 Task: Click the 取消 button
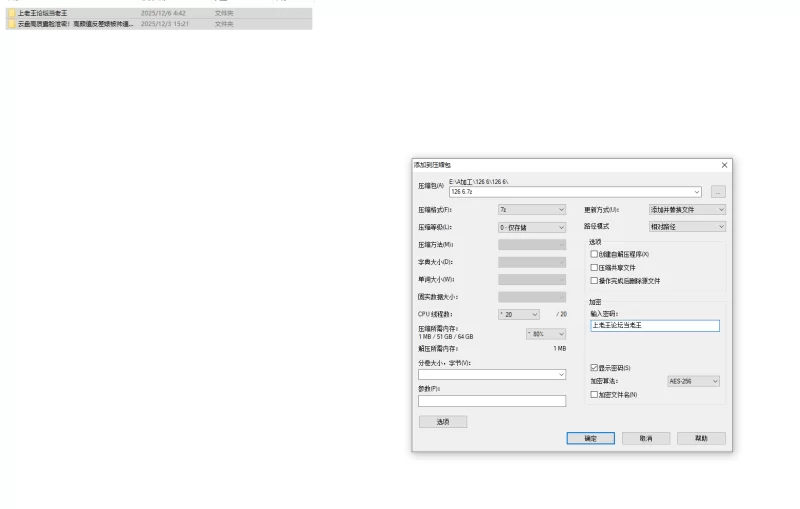point(645,438)
